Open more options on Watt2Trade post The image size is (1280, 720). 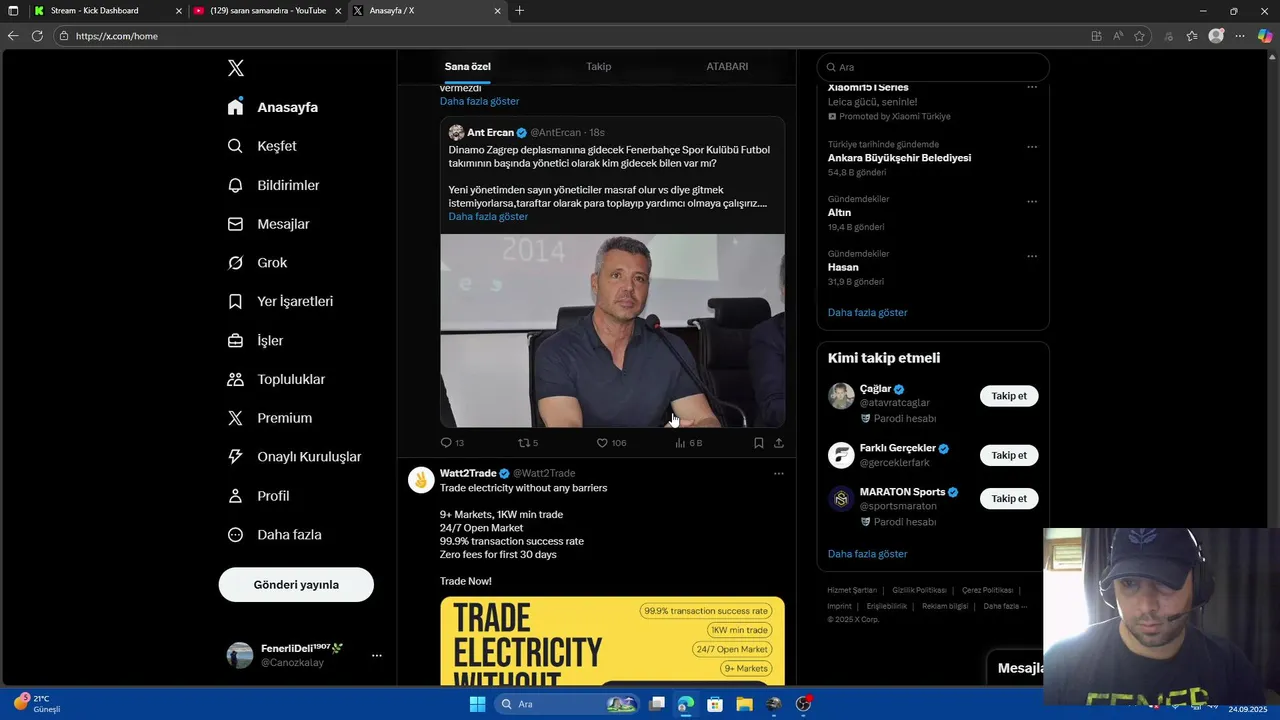click(779, 474)
